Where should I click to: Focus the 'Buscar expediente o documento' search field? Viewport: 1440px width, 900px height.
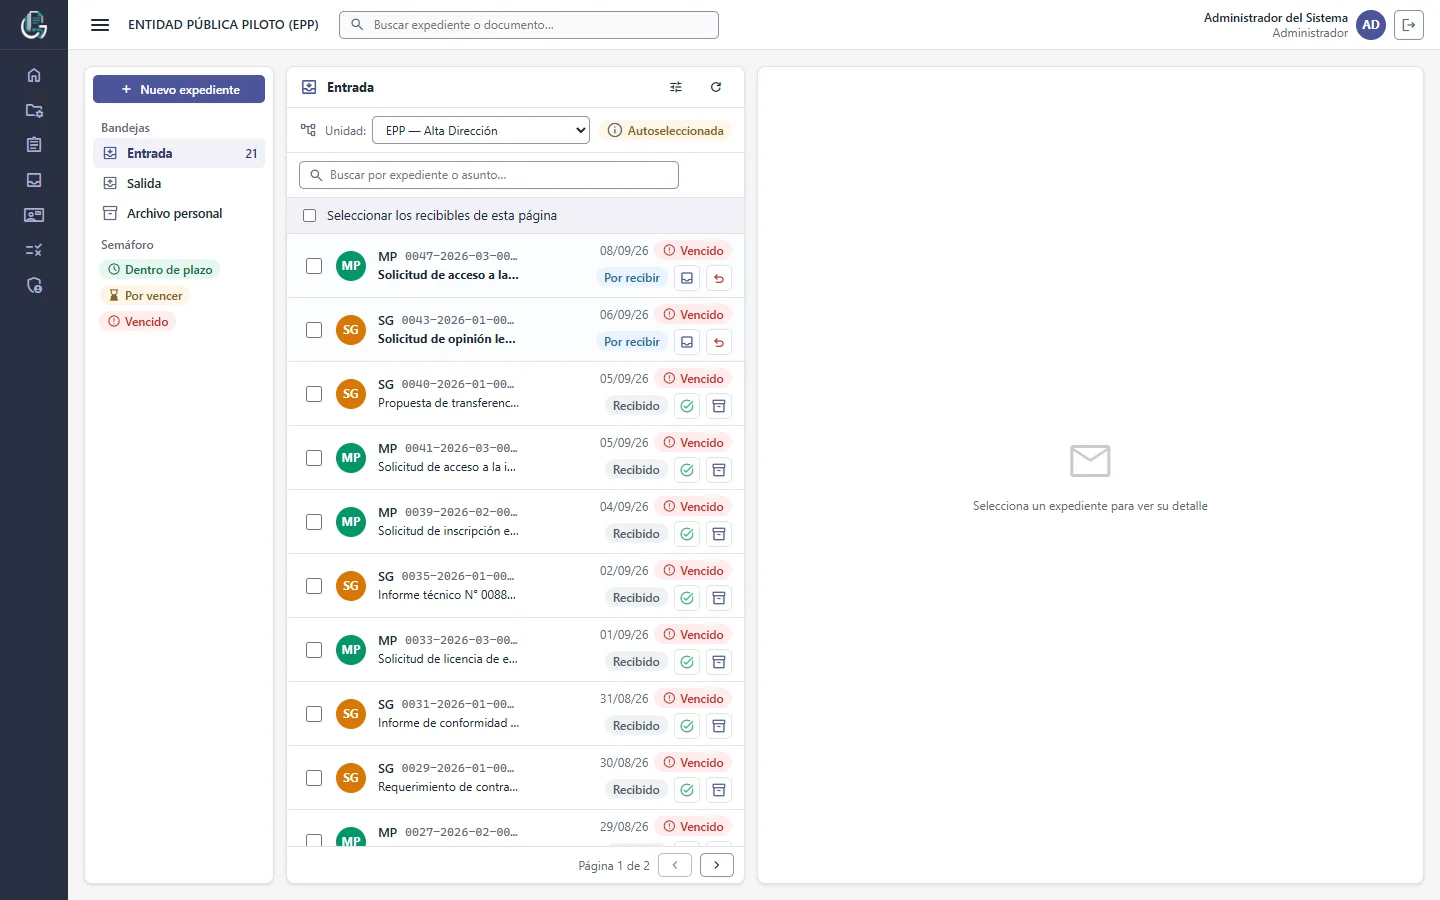point(529,25)
